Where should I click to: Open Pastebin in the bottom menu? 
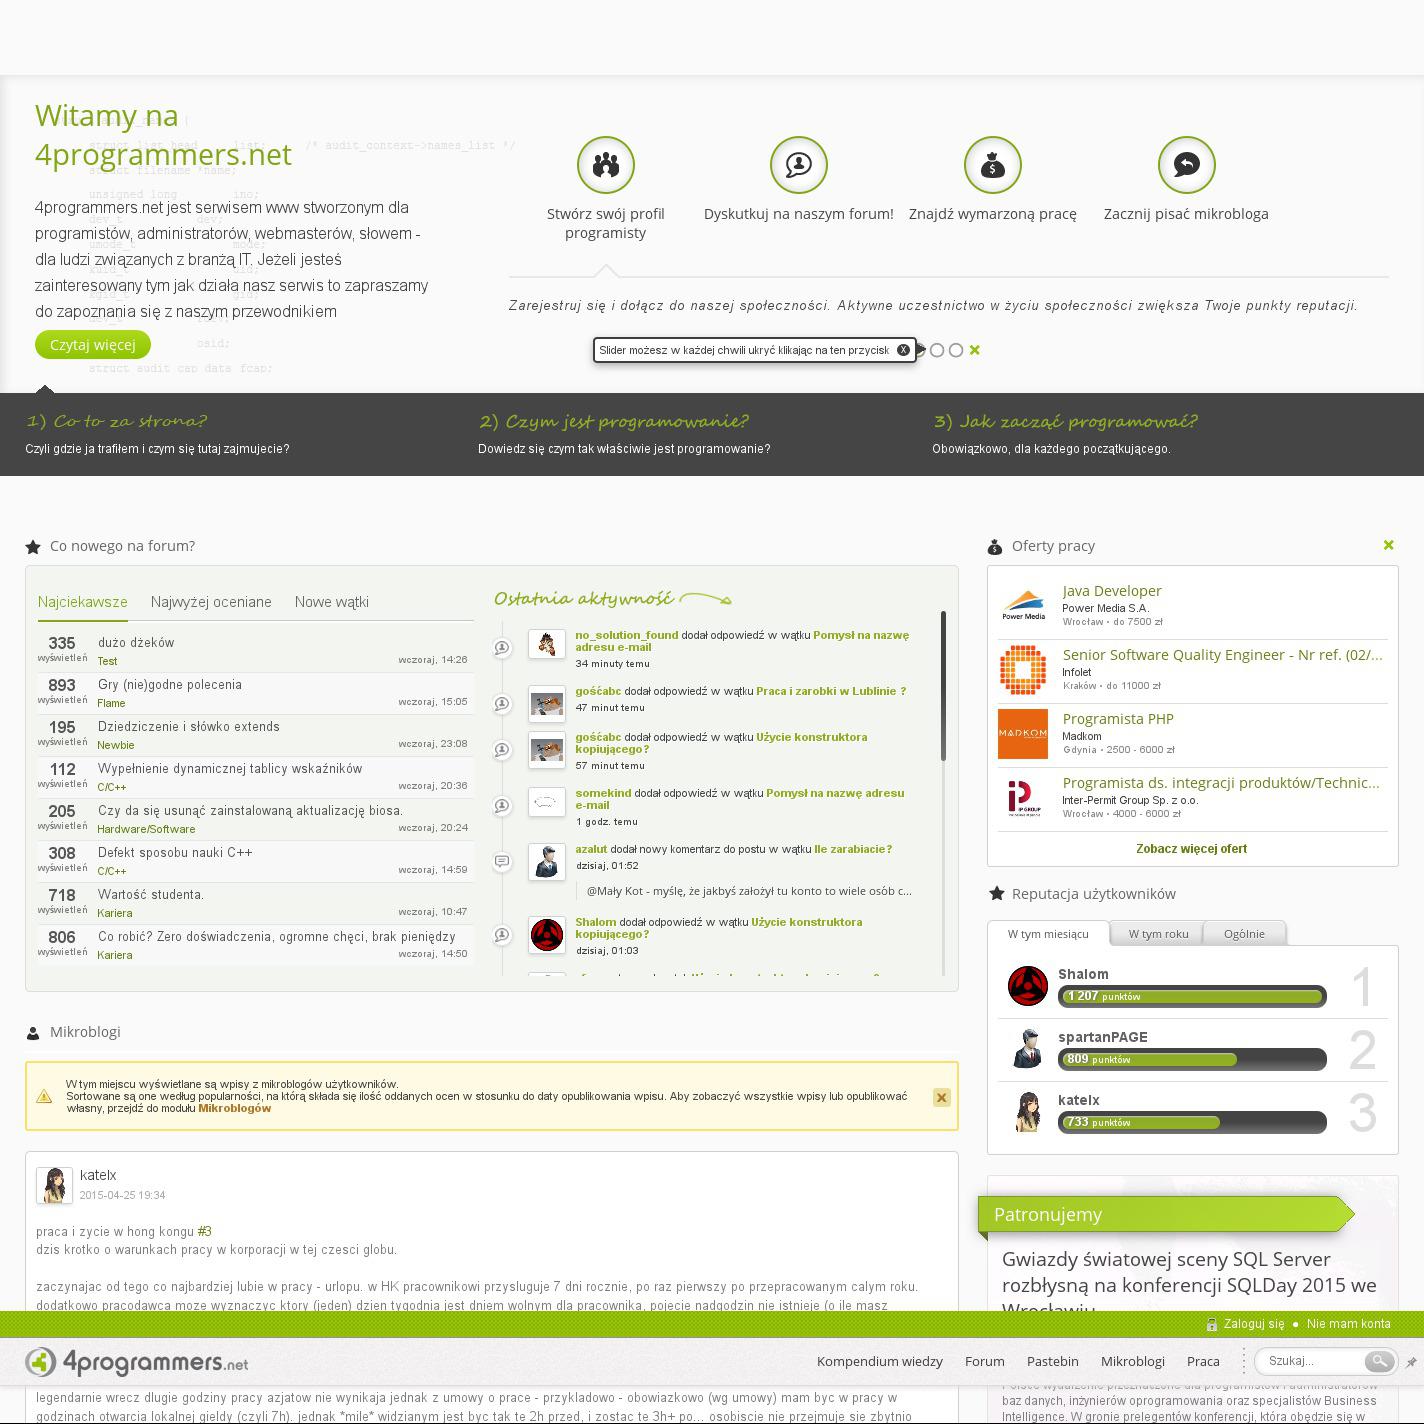1053,1361
